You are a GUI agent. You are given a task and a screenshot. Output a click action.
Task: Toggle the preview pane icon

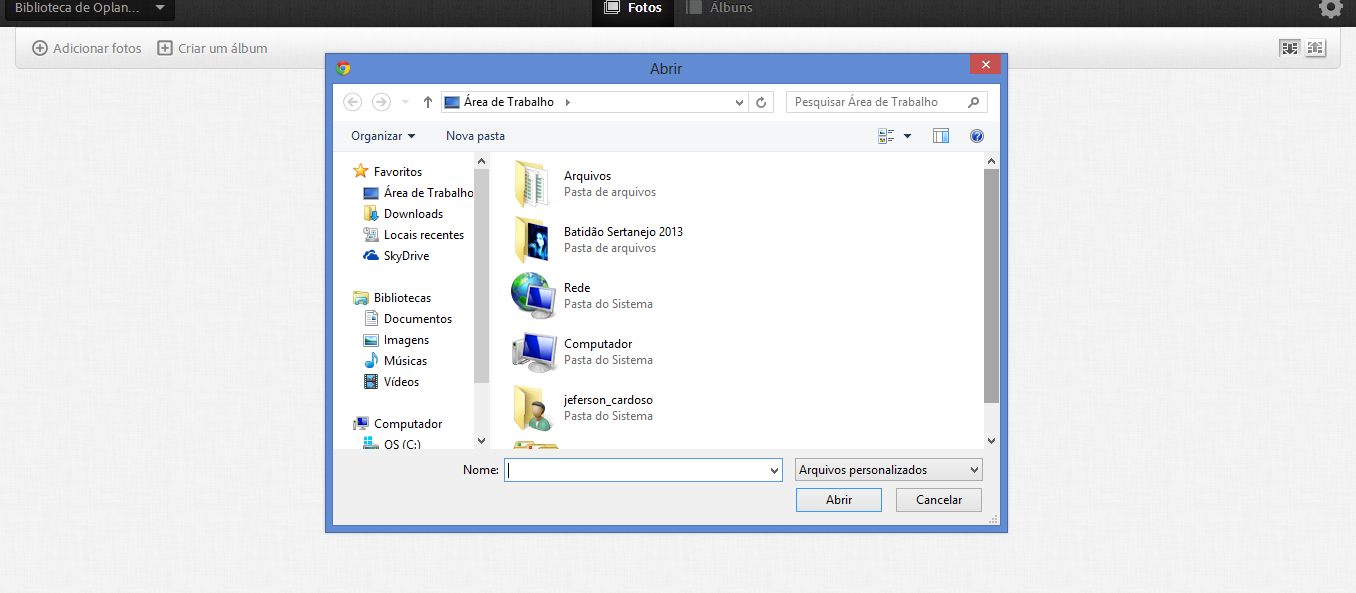[x=940, y=136]
